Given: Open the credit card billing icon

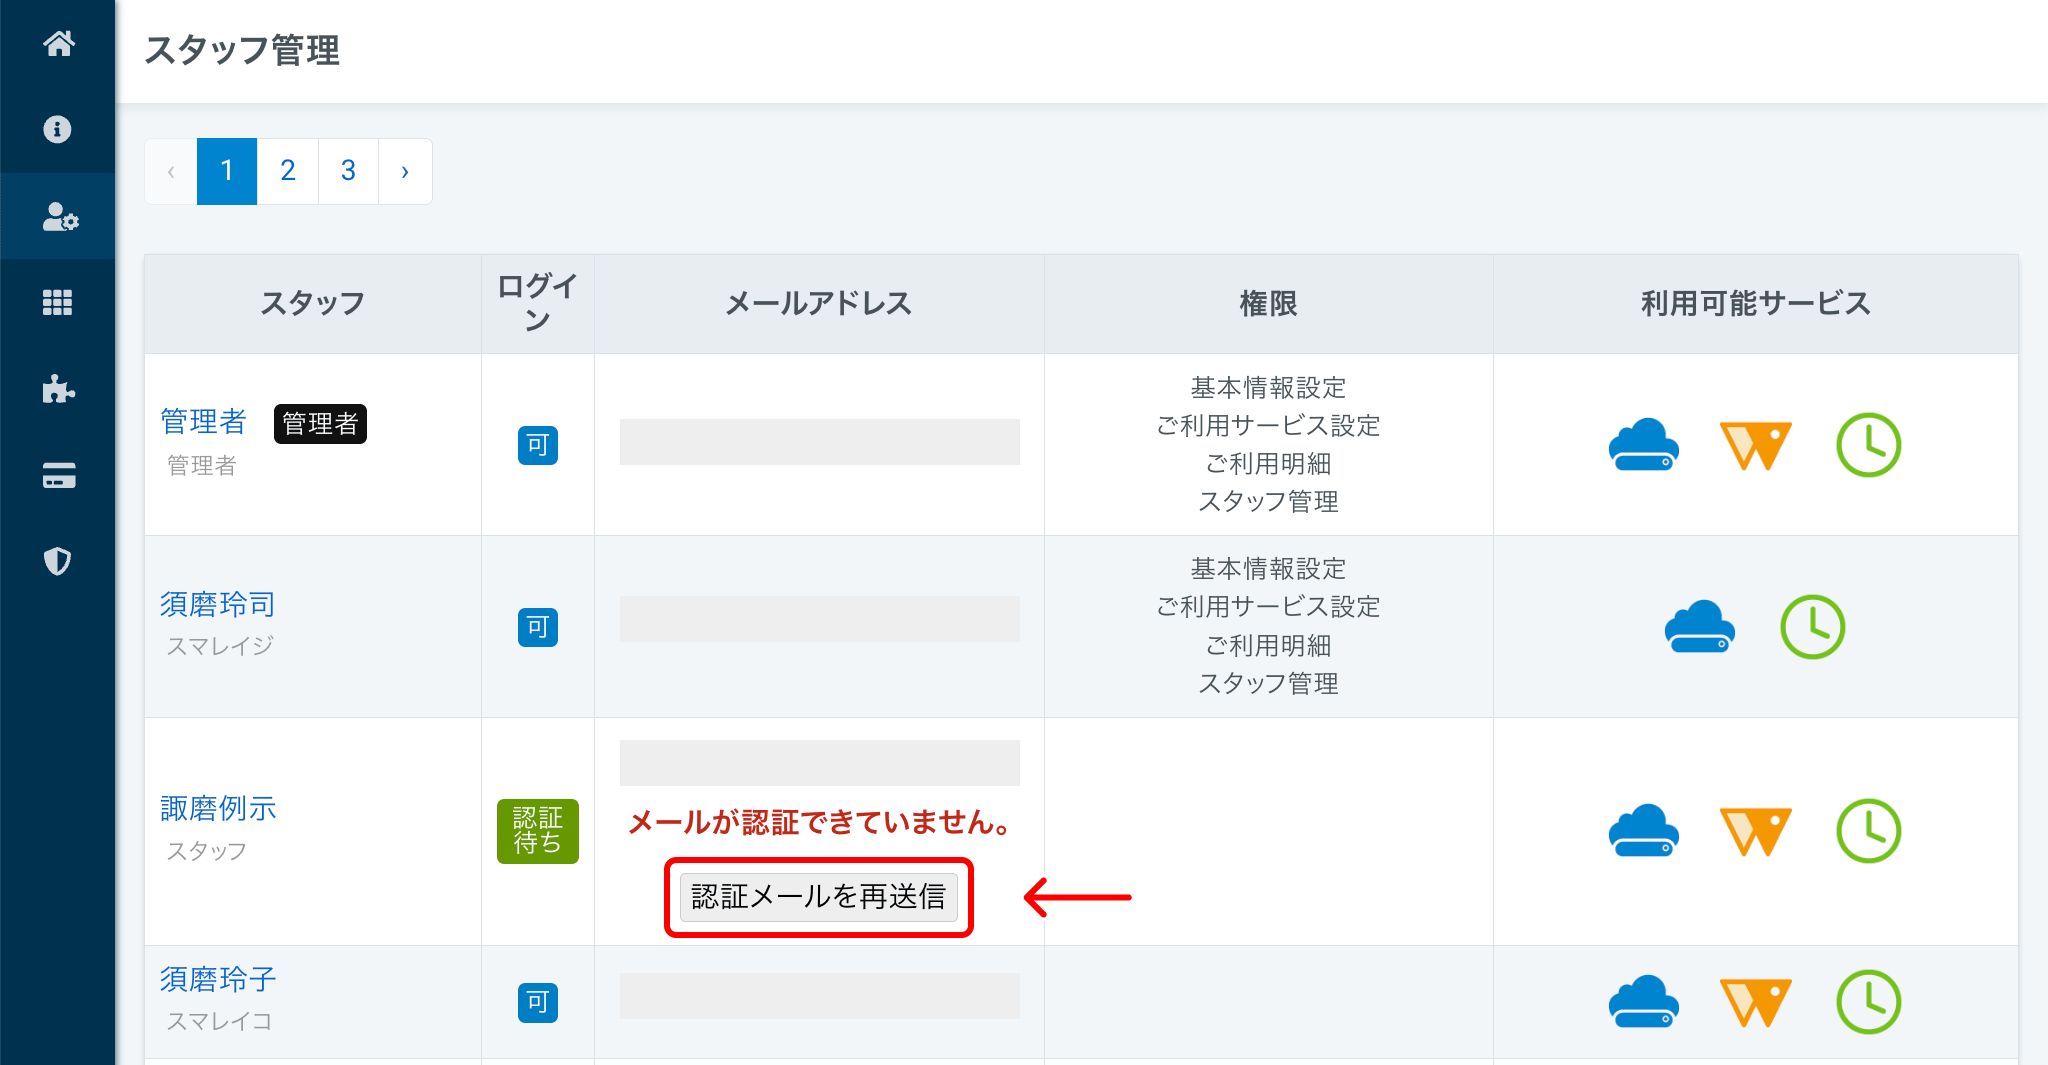Looking at the screenshot, I should (58, 476).
